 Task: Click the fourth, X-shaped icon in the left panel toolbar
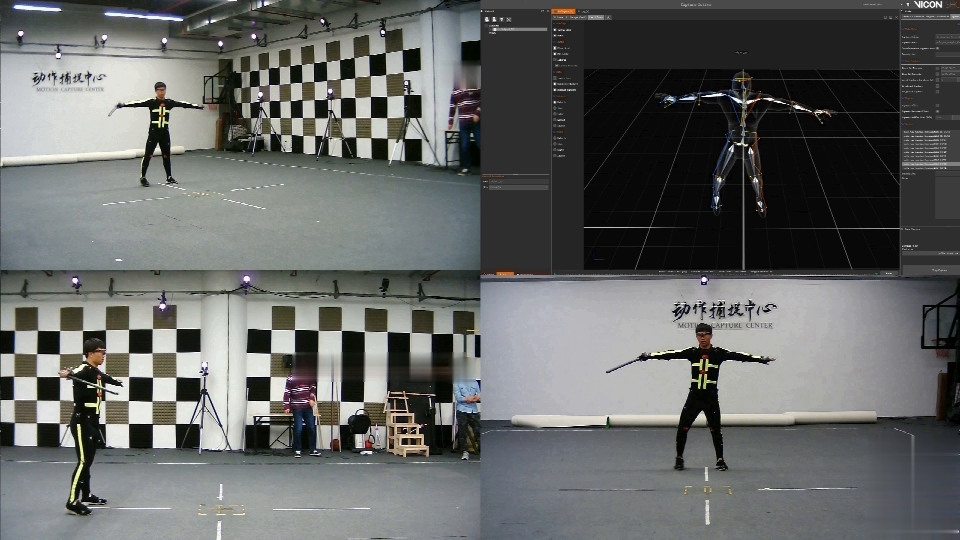[x=508, y=18]
